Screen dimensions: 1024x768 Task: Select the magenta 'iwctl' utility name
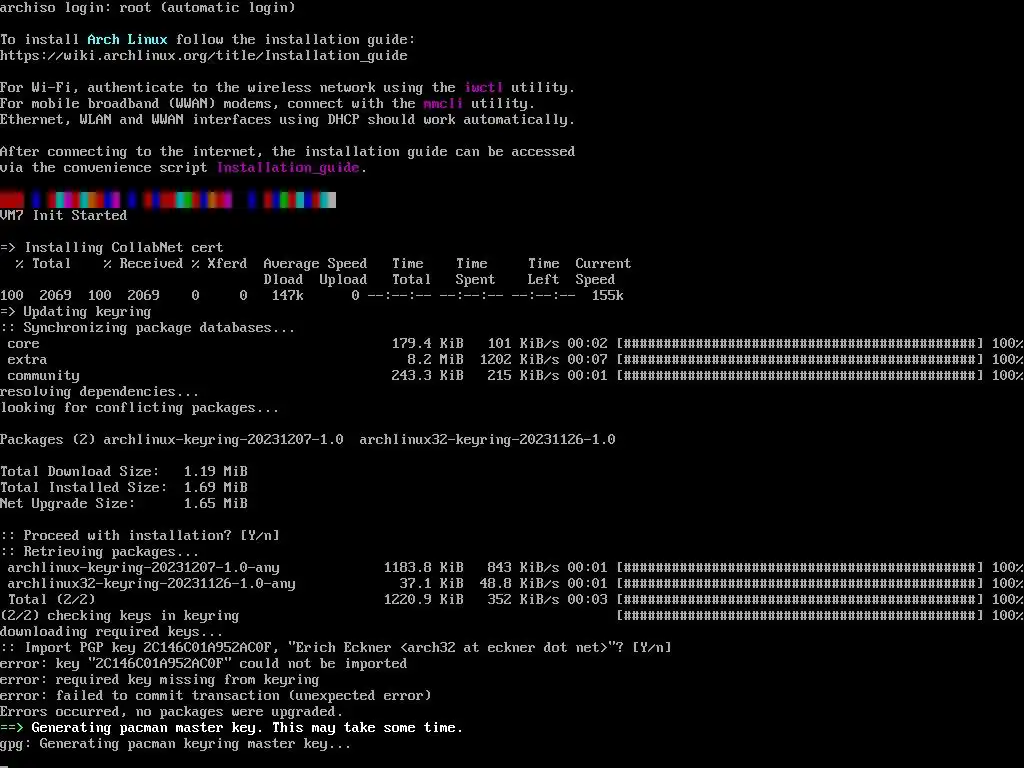[x=484, y=88]
